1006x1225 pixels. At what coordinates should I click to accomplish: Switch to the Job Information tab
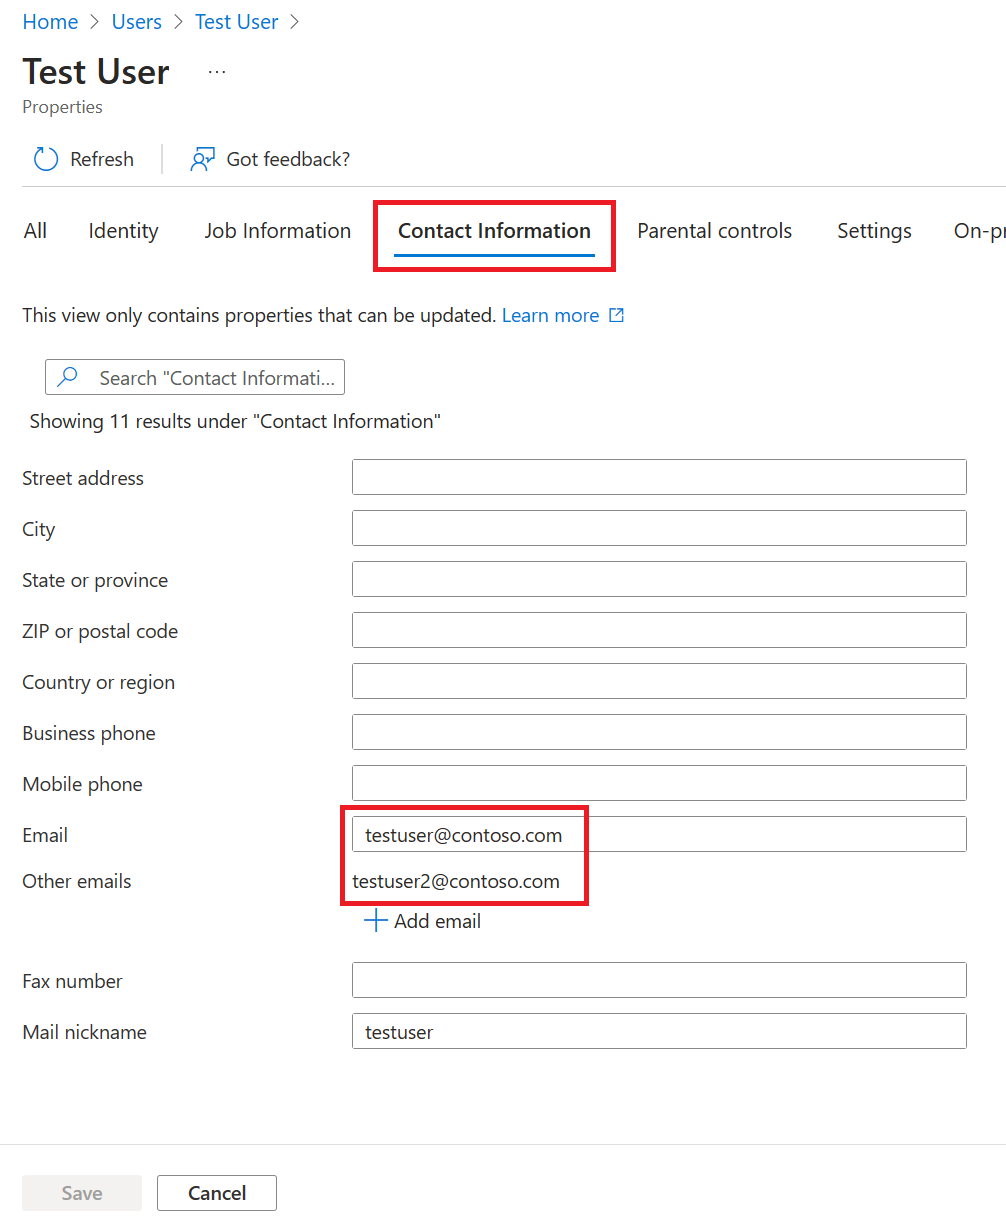tap(278, 231)
